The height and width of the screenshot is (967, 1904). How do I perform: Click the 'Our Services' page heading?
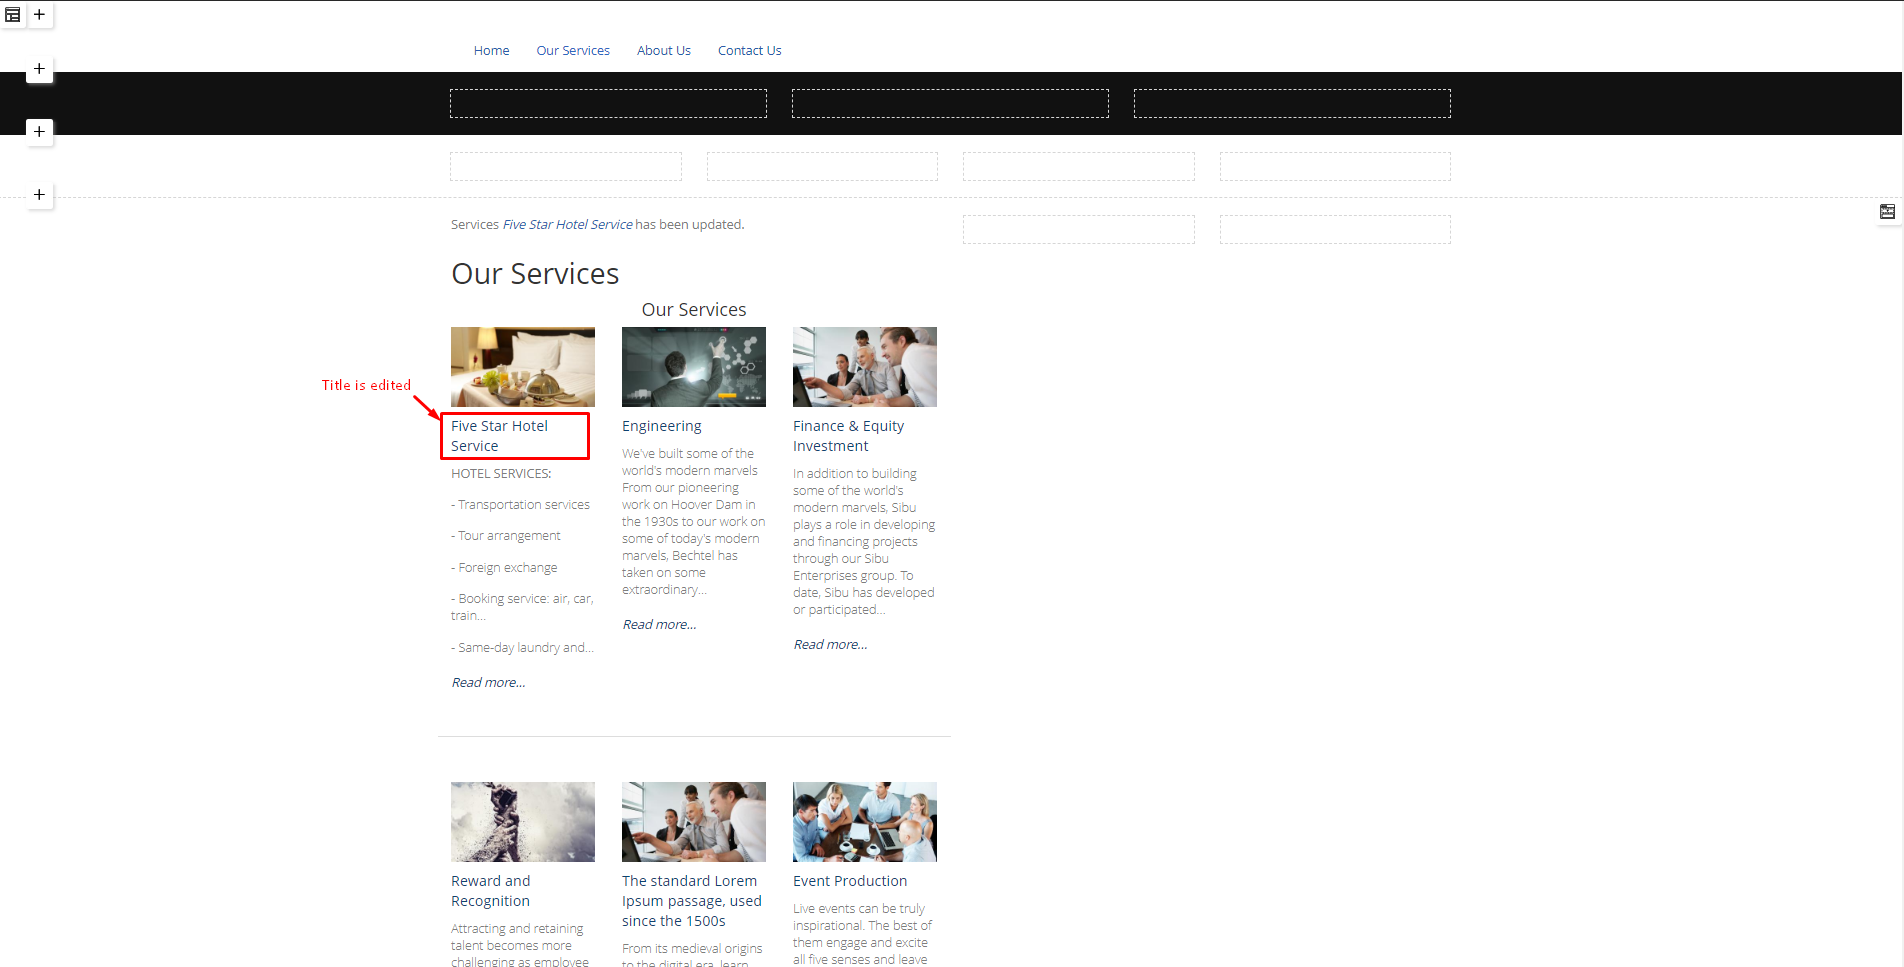pyautogui.click(x=535, y=274)
